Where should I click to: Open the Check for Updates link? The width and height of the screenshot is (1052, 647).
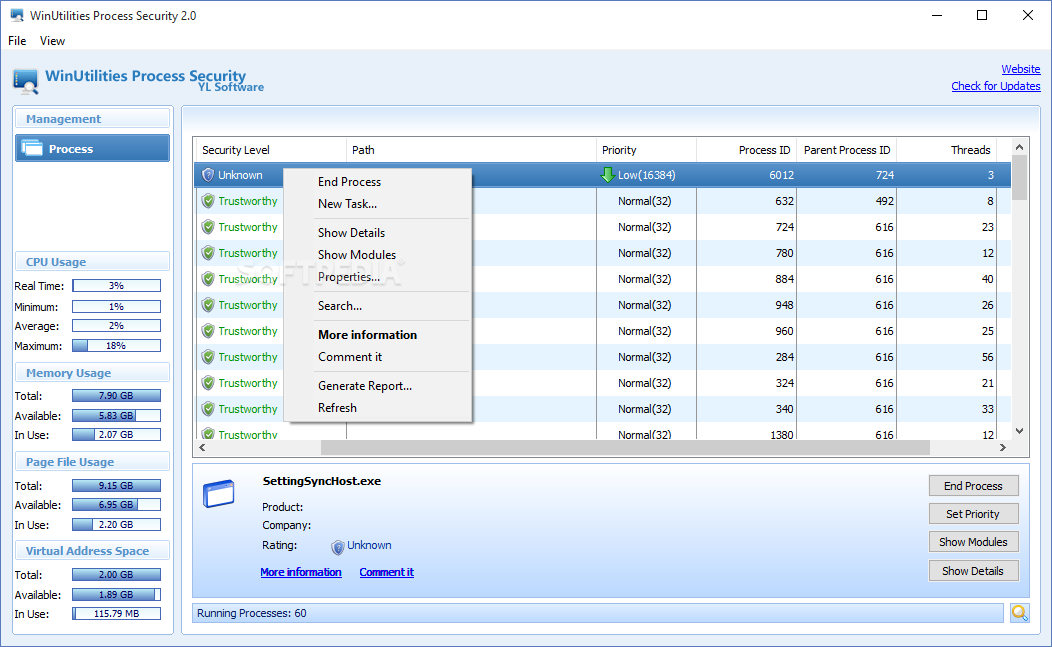click(x=996, y=86)
